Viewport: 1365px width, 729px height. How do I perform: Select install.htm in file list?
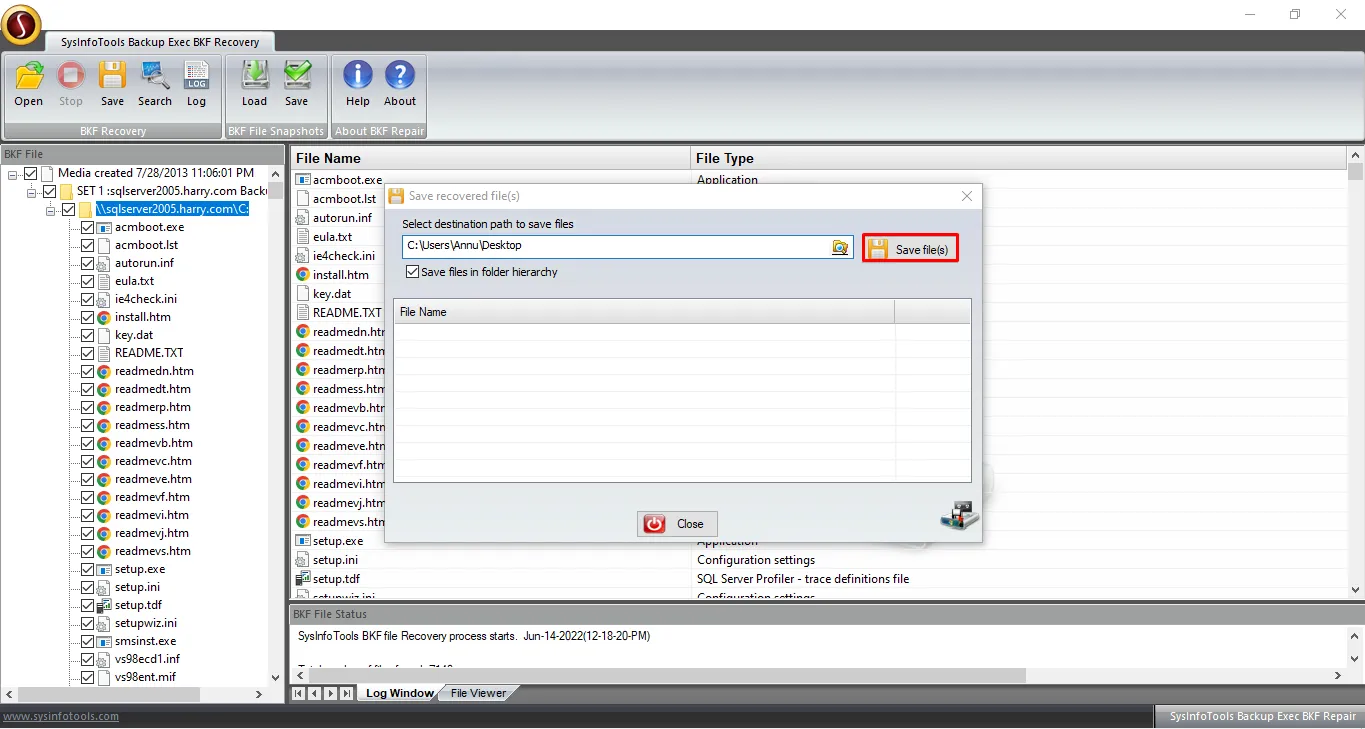point(341,275)
